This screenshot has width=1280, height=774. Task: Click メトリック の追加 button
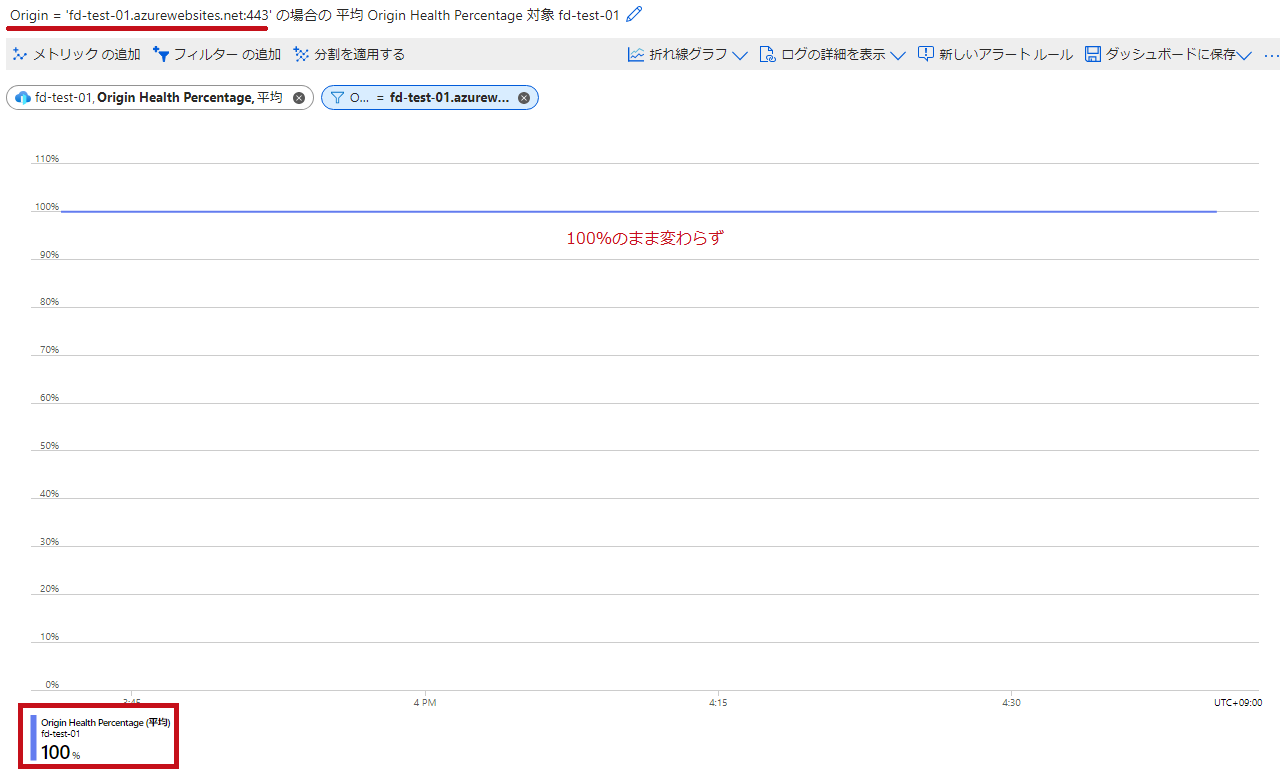click(x=77, y=54)
